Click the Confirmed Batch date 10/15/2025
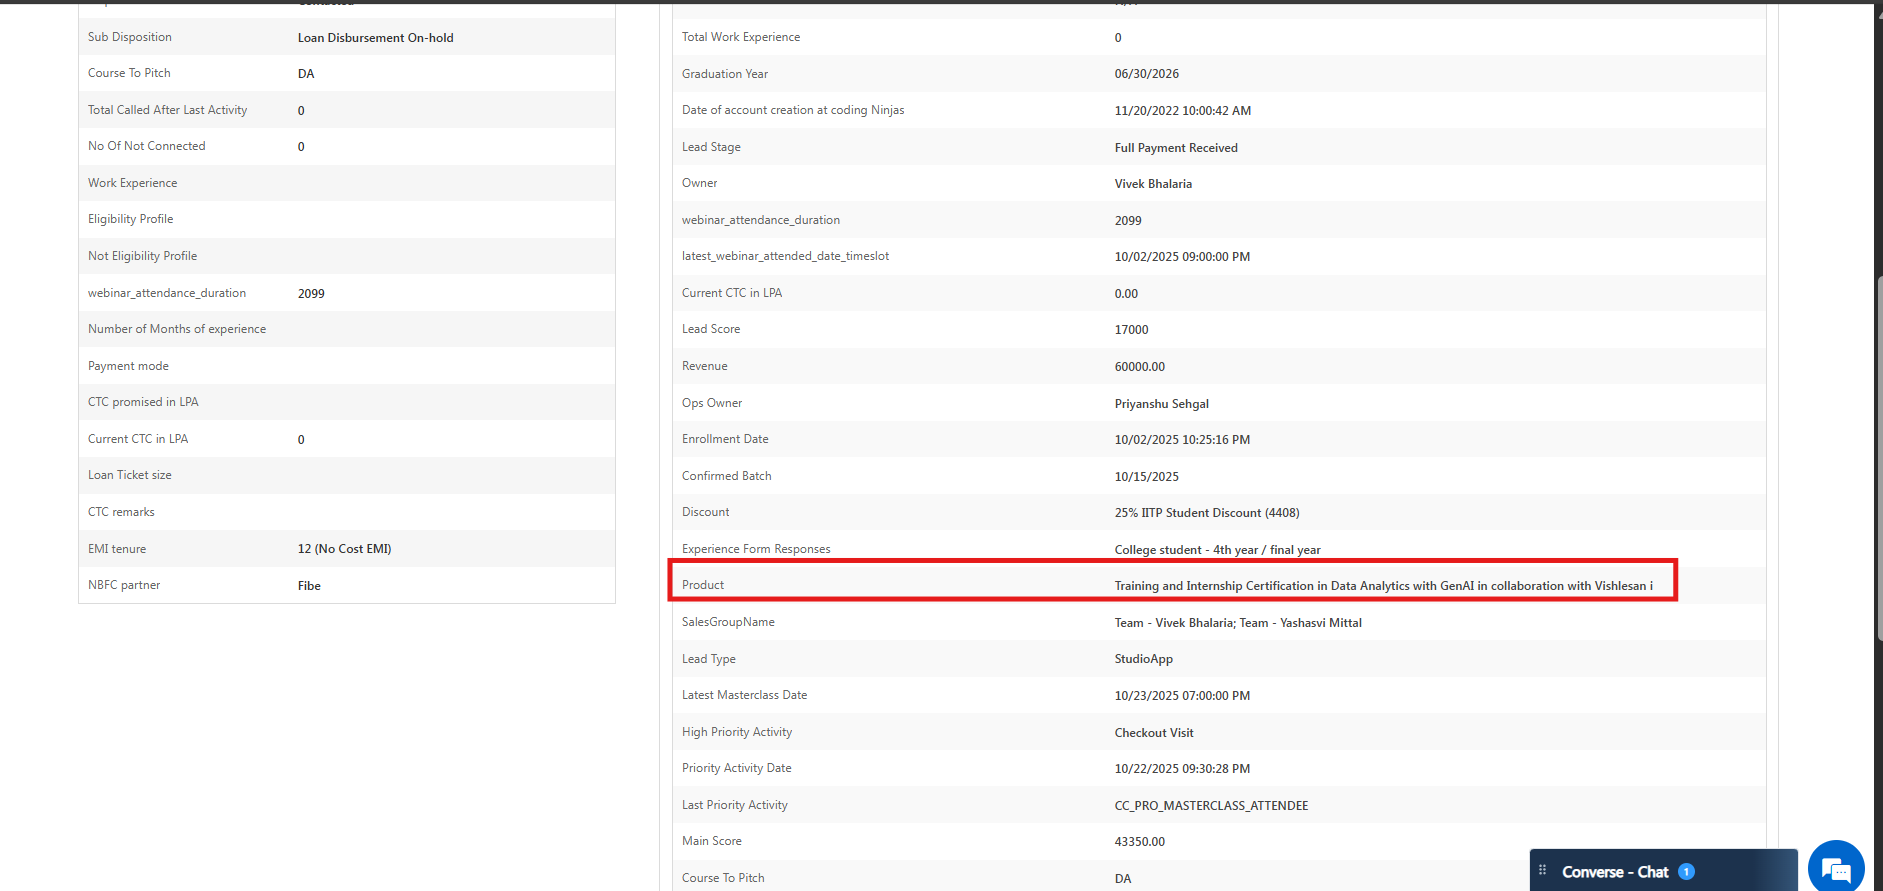The width and height of the screenshot is (1883, 891). [x=1146, y=477]
